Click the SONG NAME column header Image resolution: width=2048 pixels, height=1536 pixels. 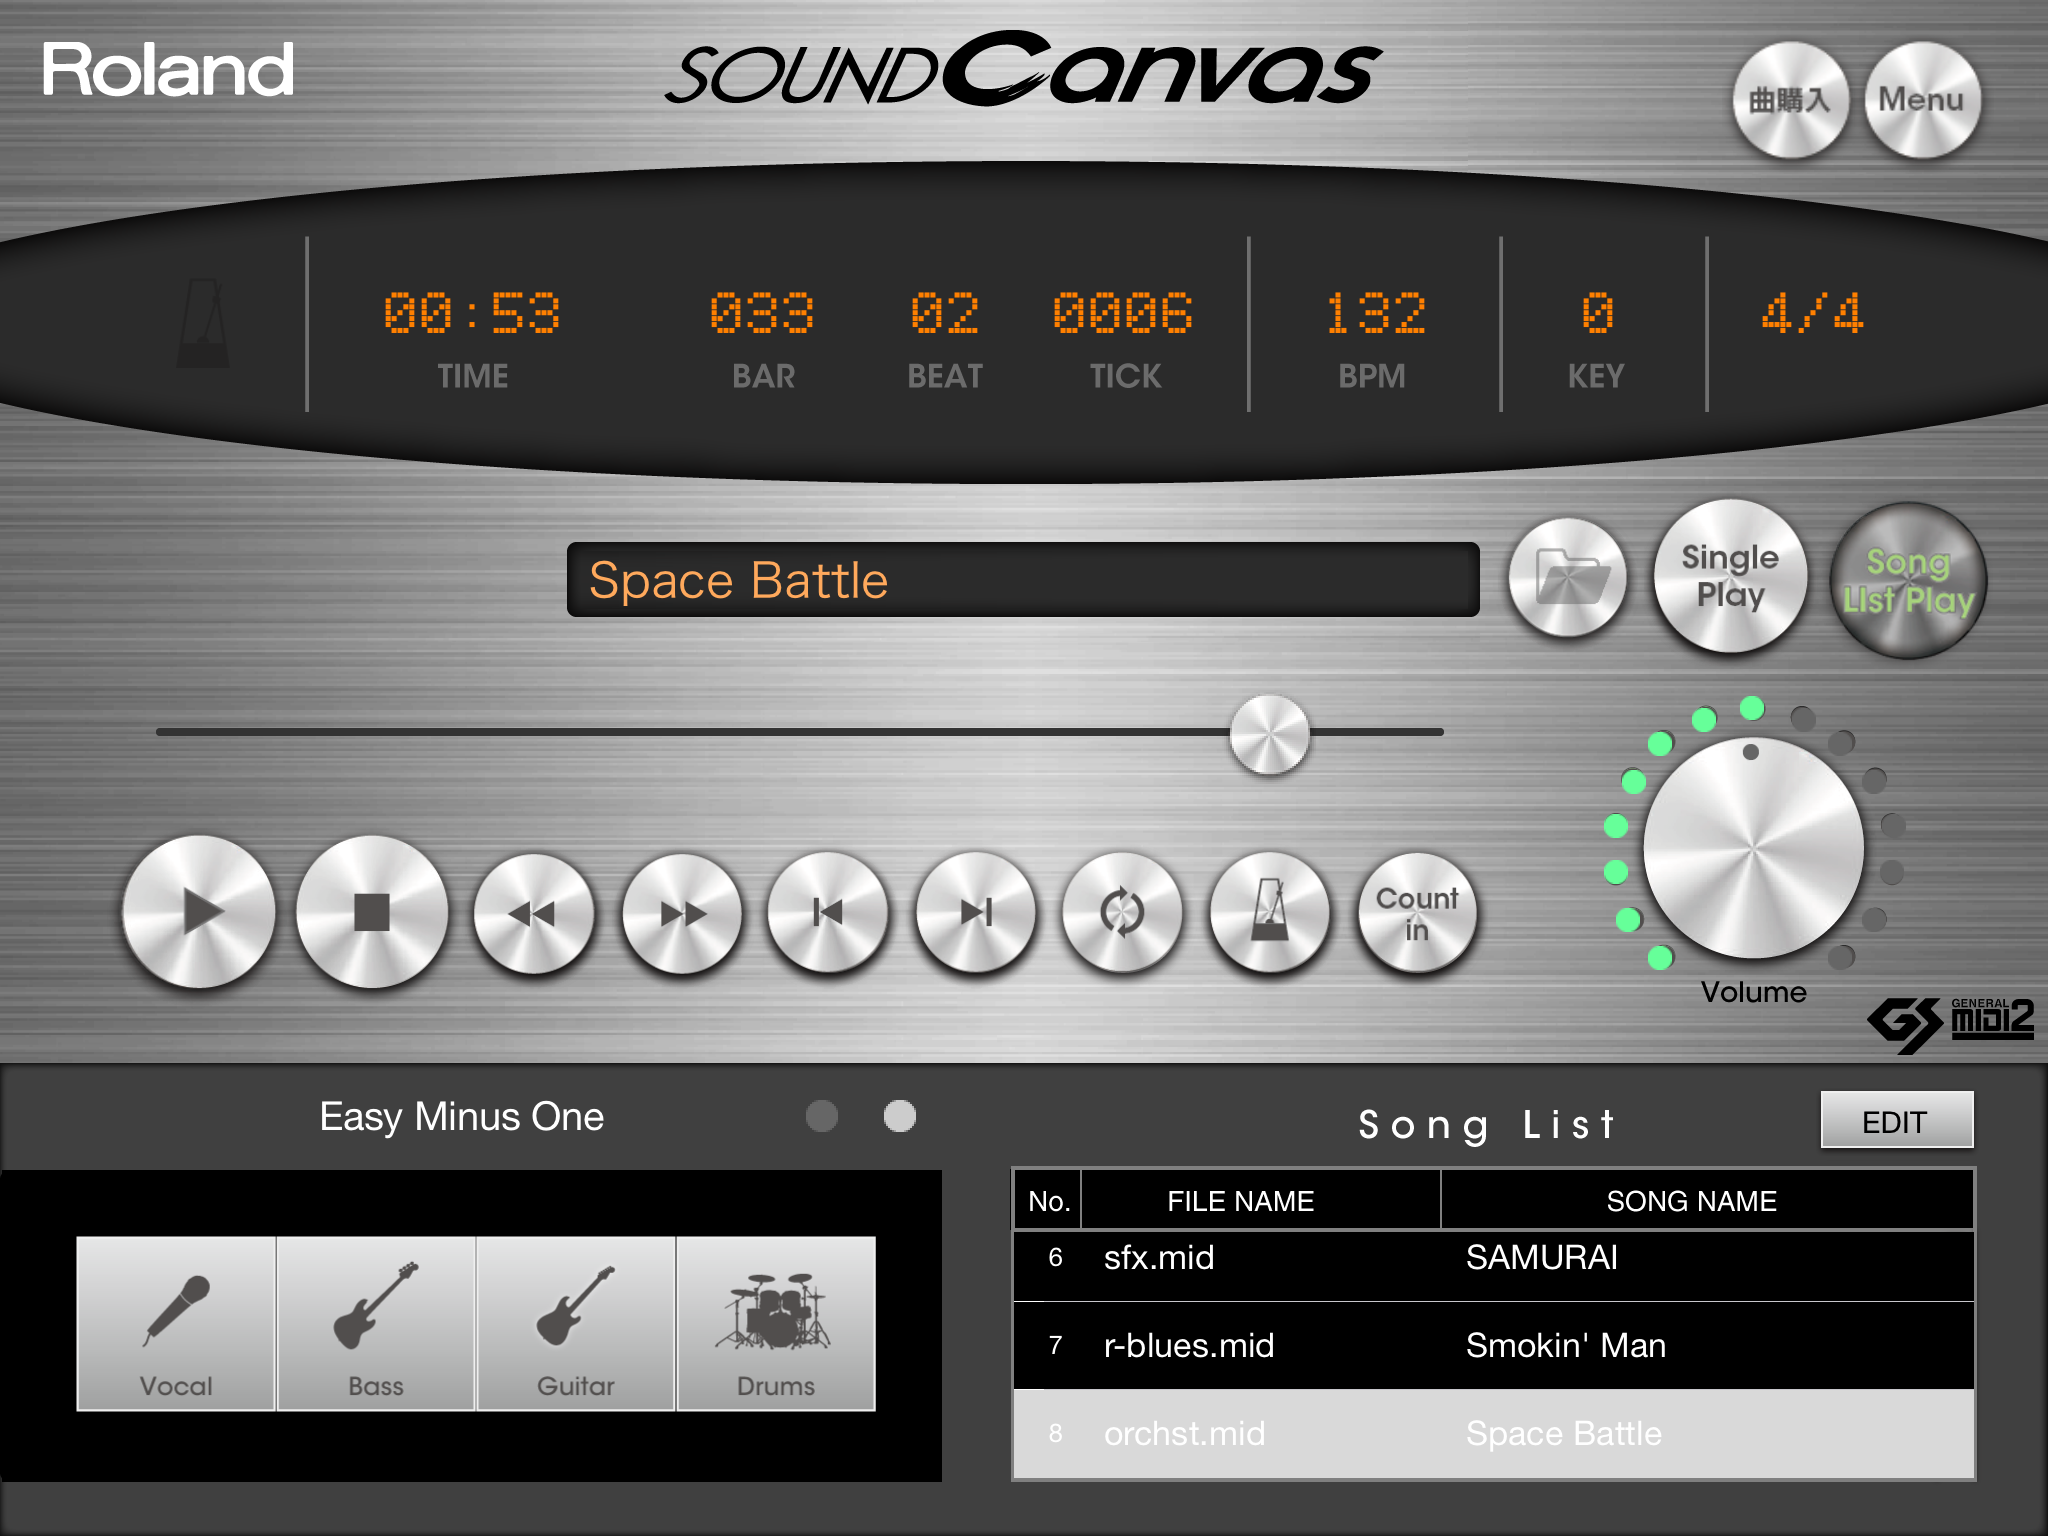1707,1201
